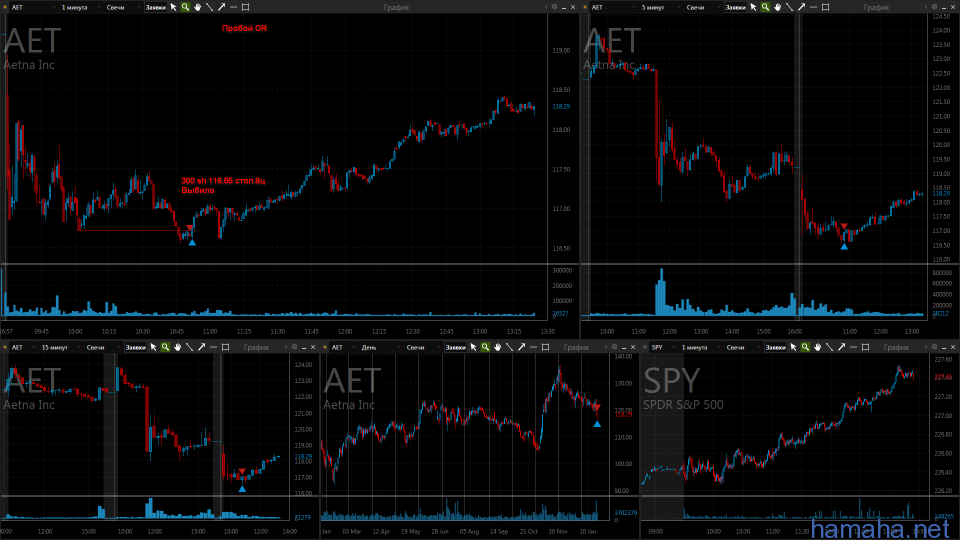Toggle Заявки in the SPY chart
Viewport: 960px width, 540px height.
pos(776,347)
